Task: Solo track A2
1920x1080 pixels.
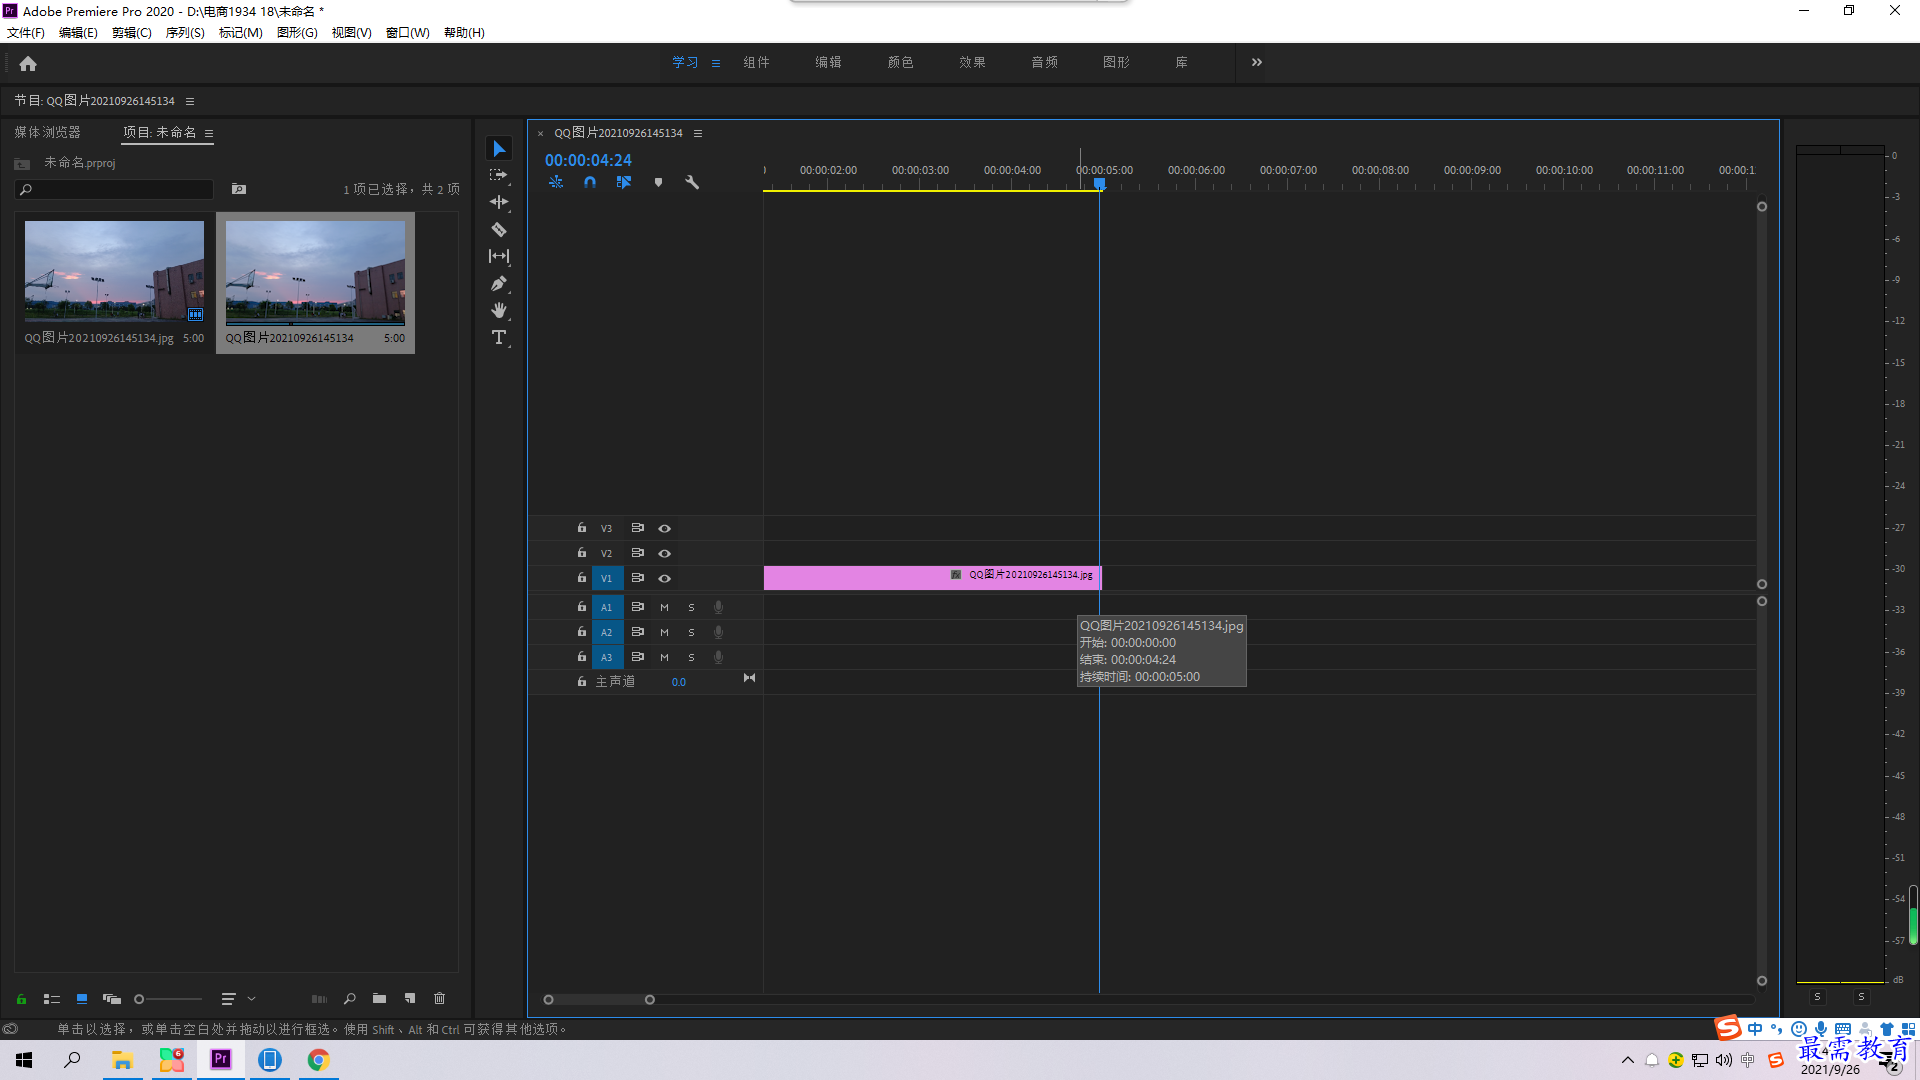Action: click(x=691, y=632)
